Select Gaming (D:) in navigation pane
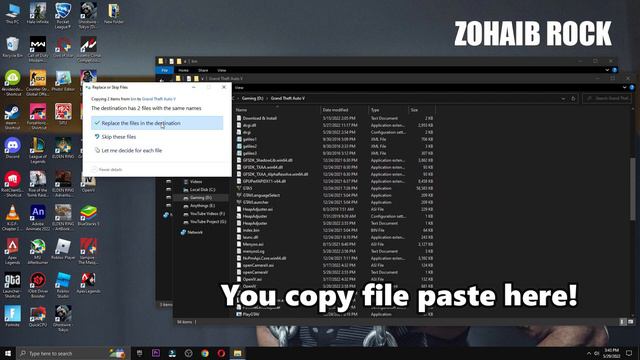Image resolution: width=640 pixels, height=360 pixels. pyautogui.click(x=198, y=198)
